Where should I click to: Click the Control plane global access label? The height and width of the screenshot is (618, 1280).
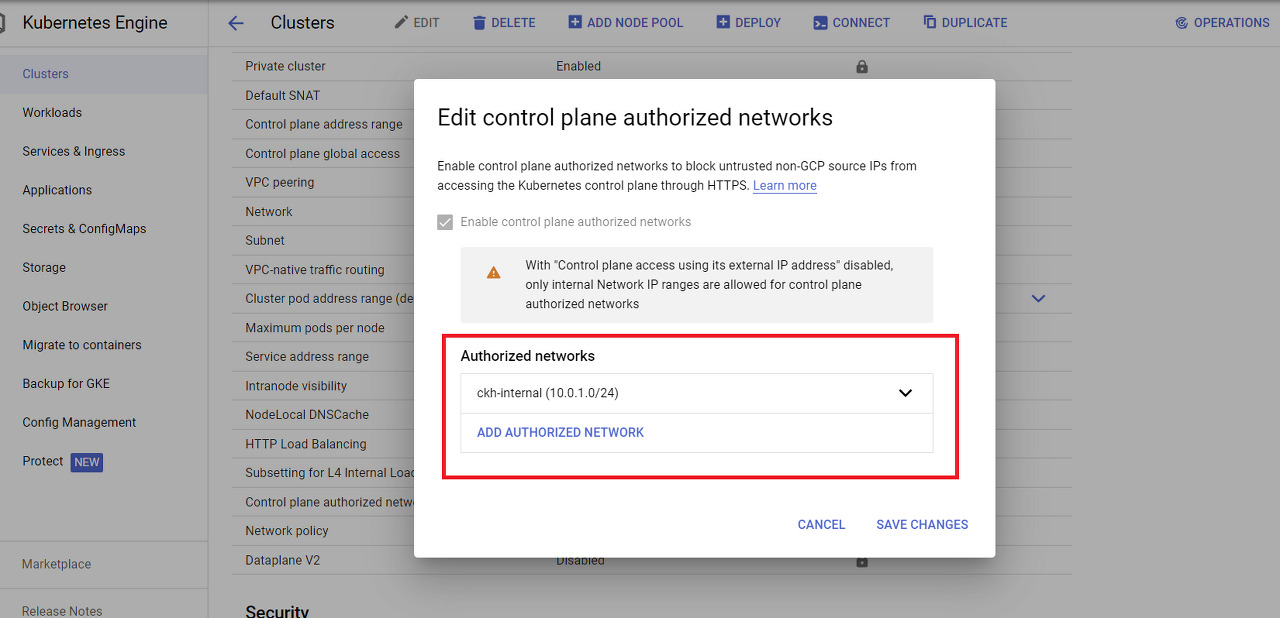tap(322, 154)
